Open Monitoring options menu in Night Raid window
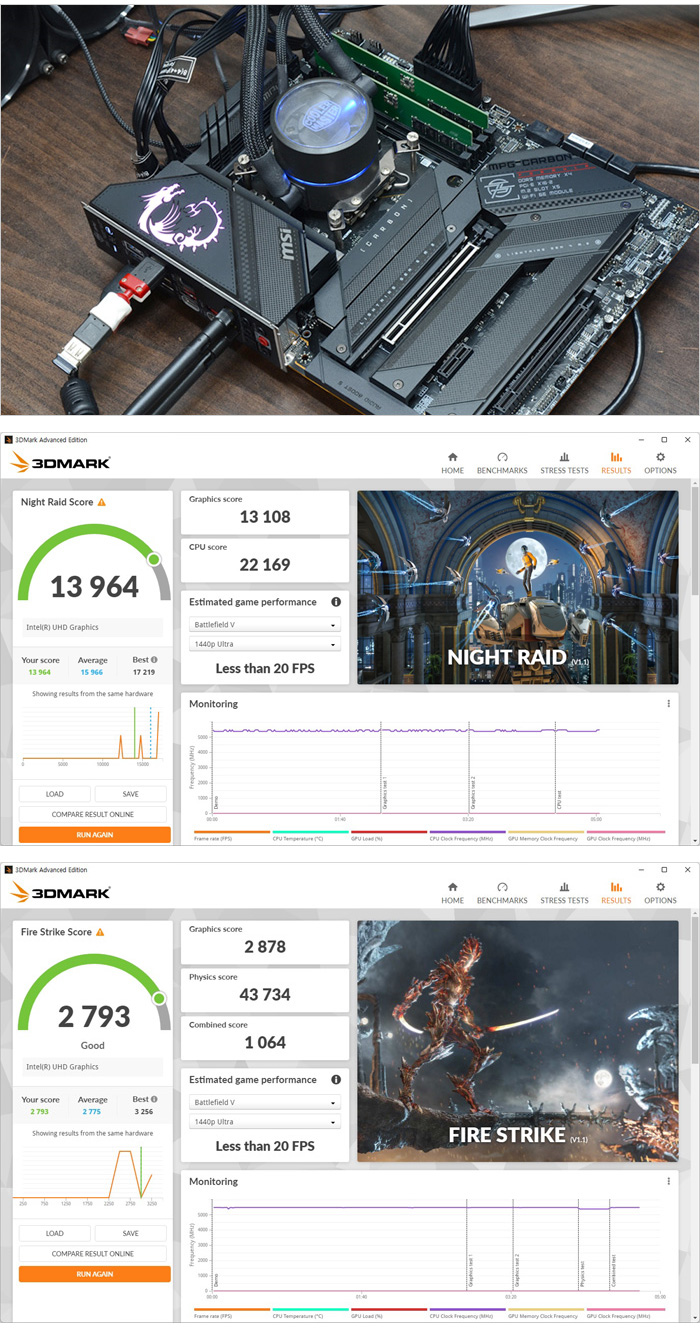Image resolution: width=700 pixels, height=1328 pixels. coord(669,704)
